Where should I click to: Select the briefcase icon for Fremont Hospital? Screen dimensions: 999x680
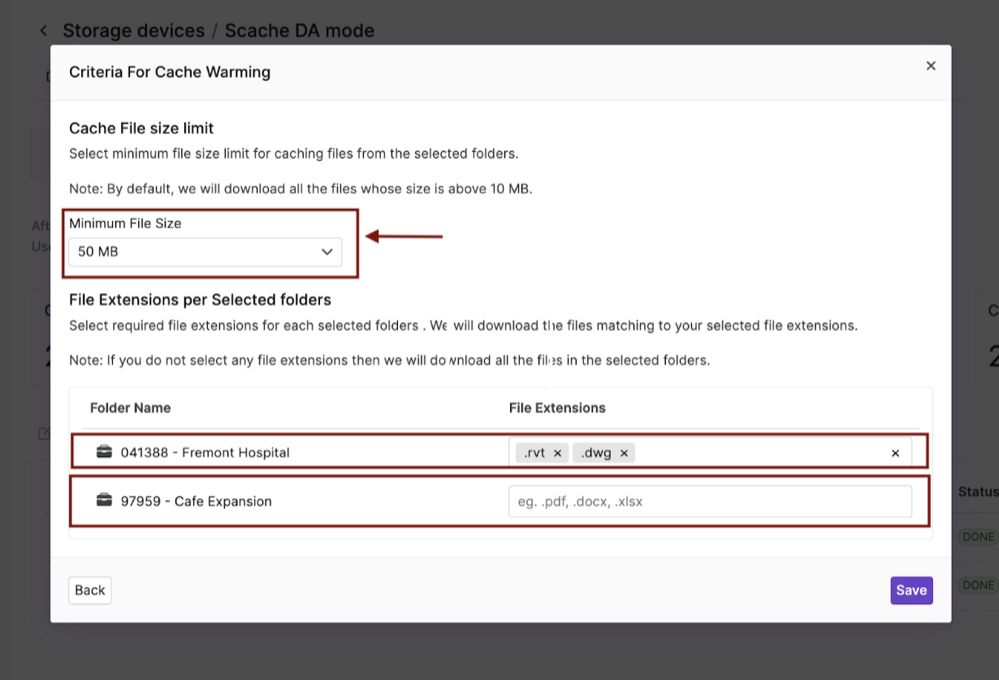pyautogui.click(x=104, y=452)
